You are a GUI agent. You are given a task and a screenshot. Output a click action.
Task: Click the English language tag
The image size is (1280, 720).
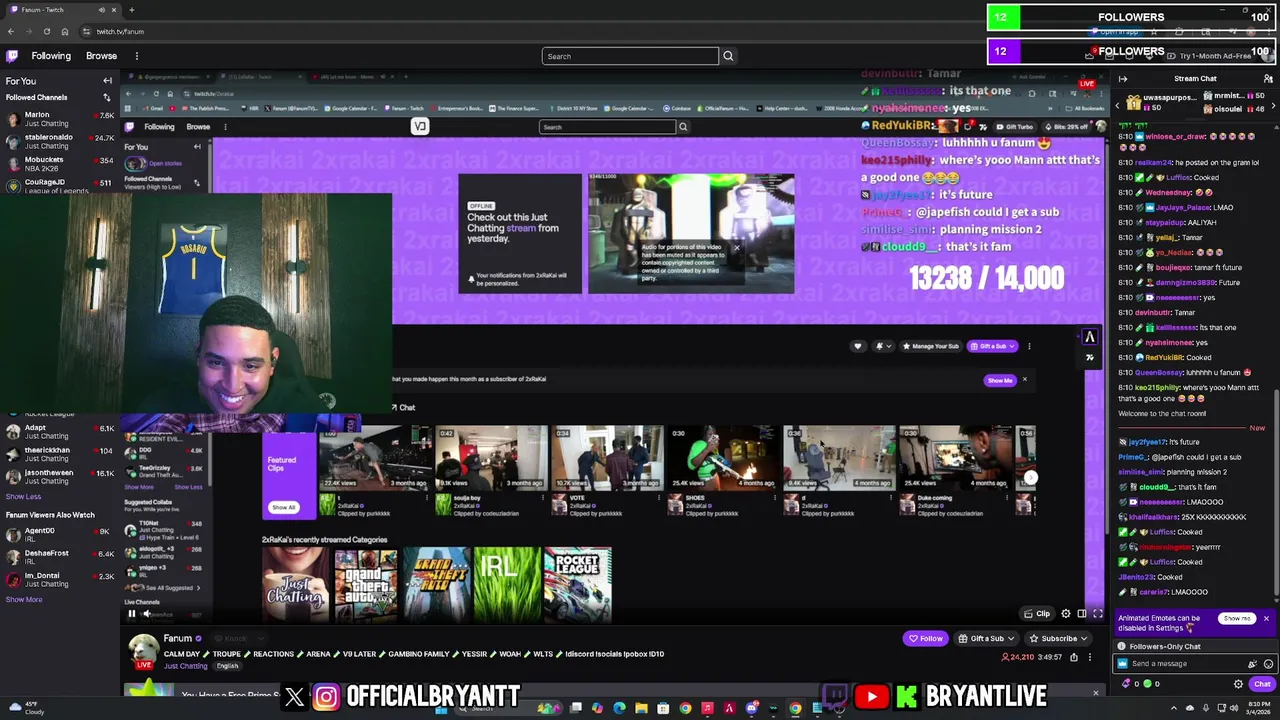pos(227,666)
